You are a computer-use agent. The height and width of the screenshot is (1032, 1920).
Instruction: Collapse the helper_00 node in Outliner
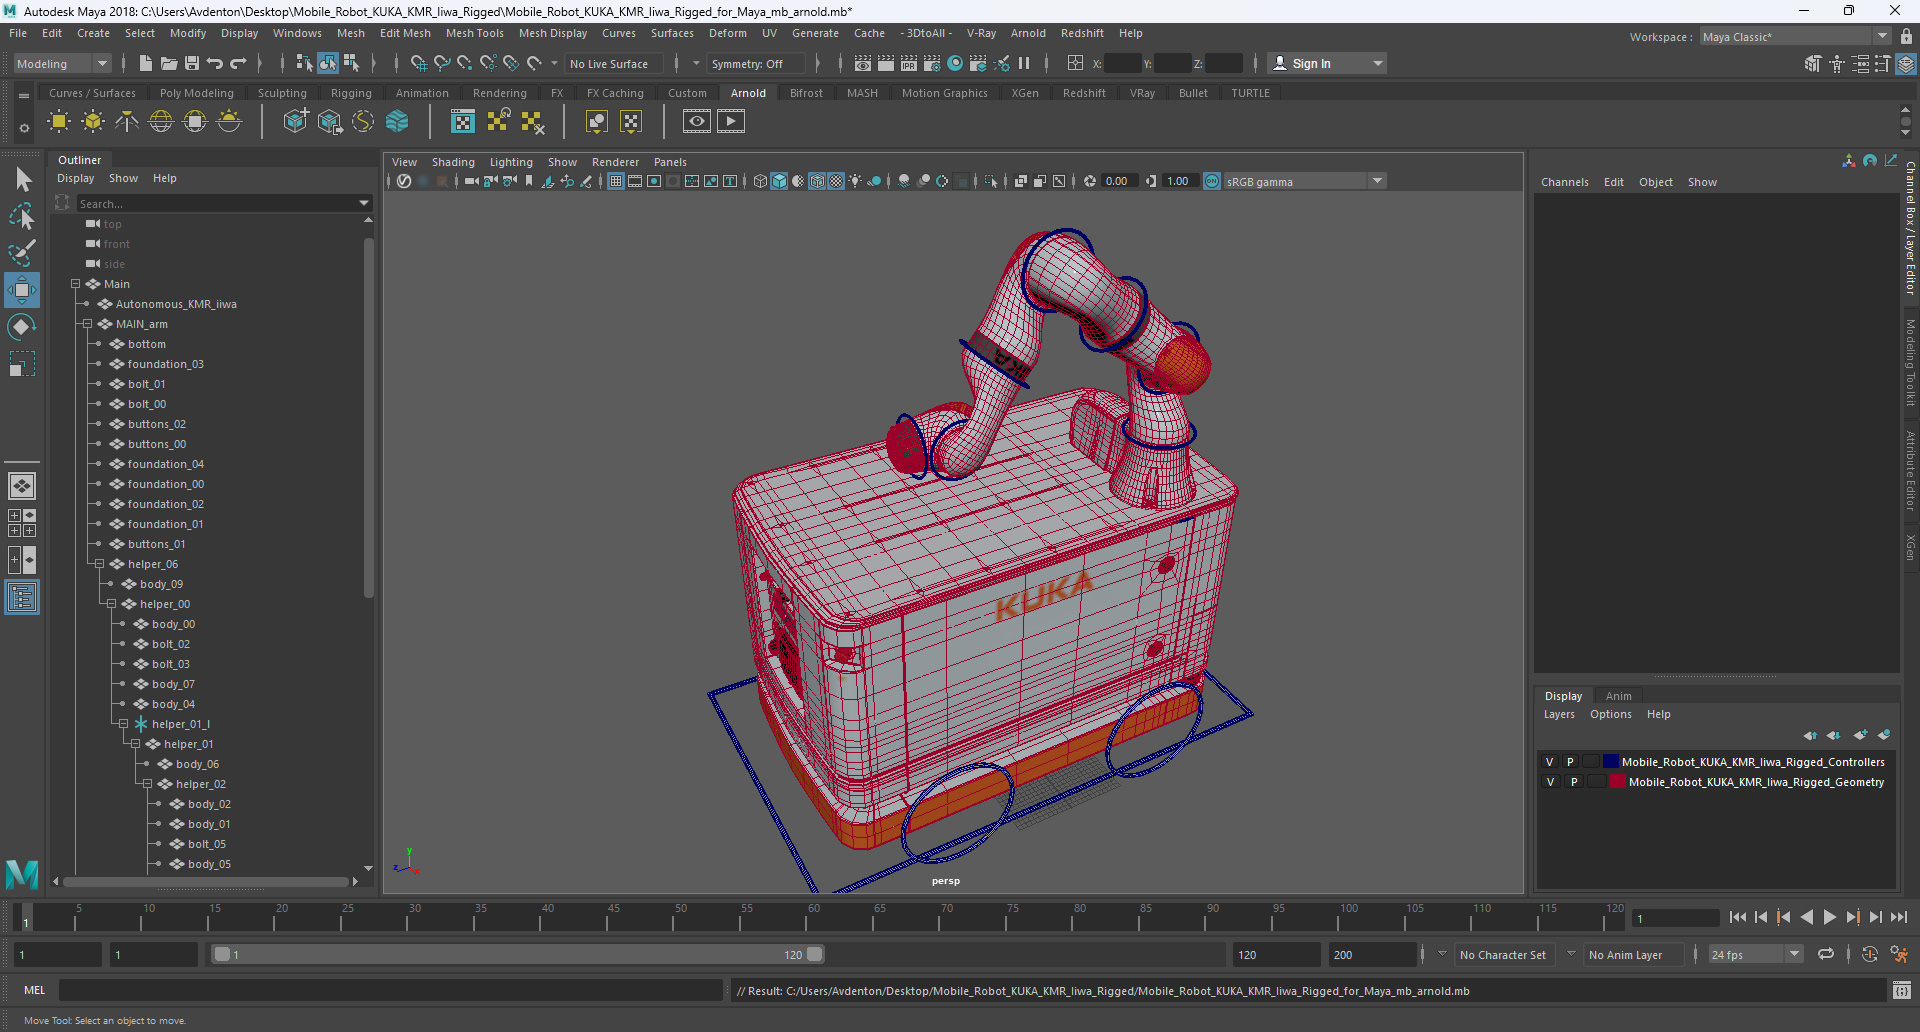point(111,604)
